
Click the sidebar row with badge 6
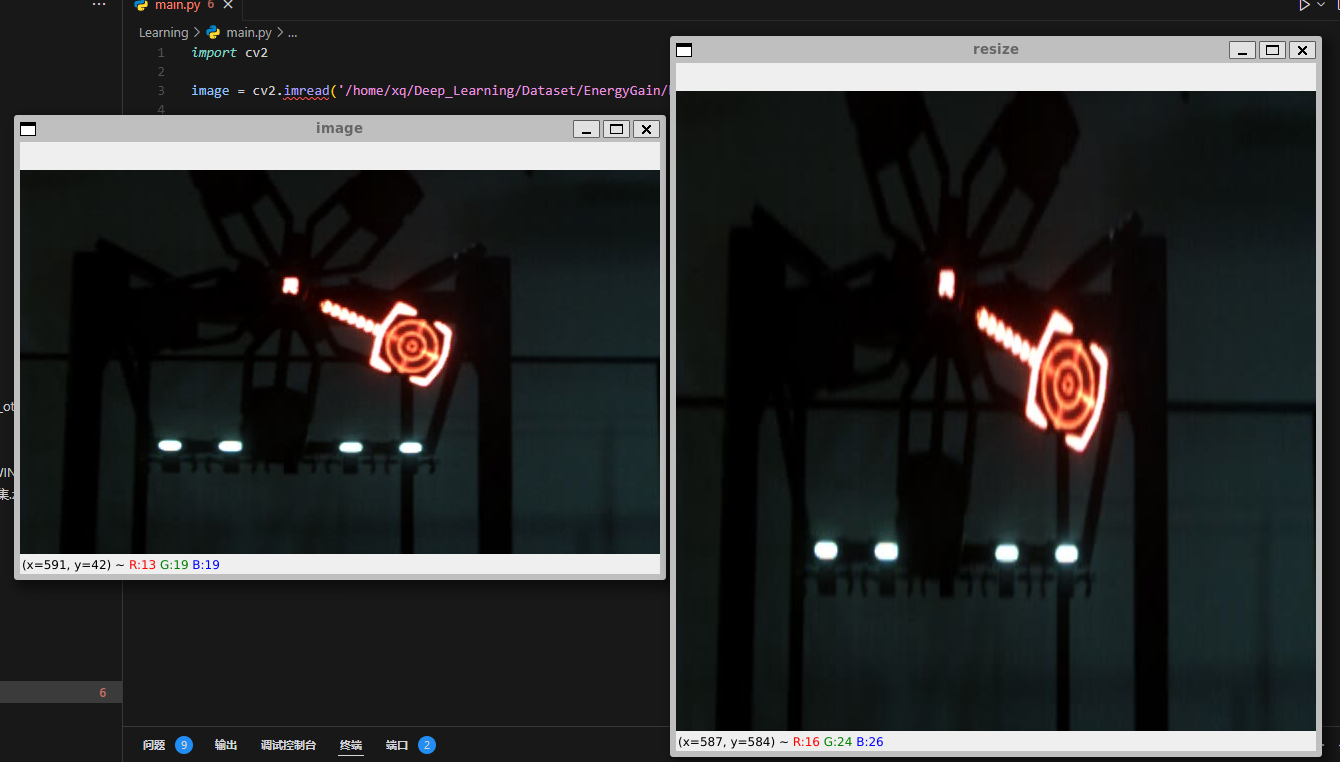click(x=61, y=693)
